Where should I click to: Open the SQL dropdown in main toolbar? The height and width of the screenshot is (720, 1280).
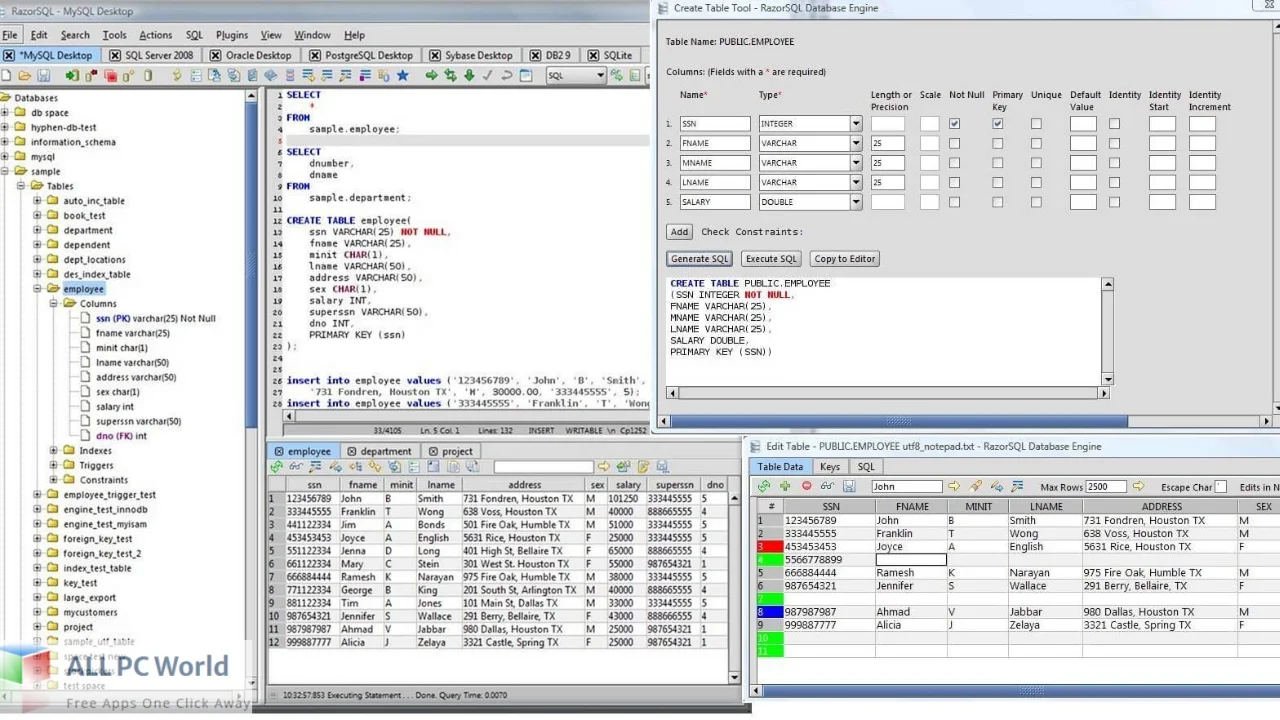(576, 75)
